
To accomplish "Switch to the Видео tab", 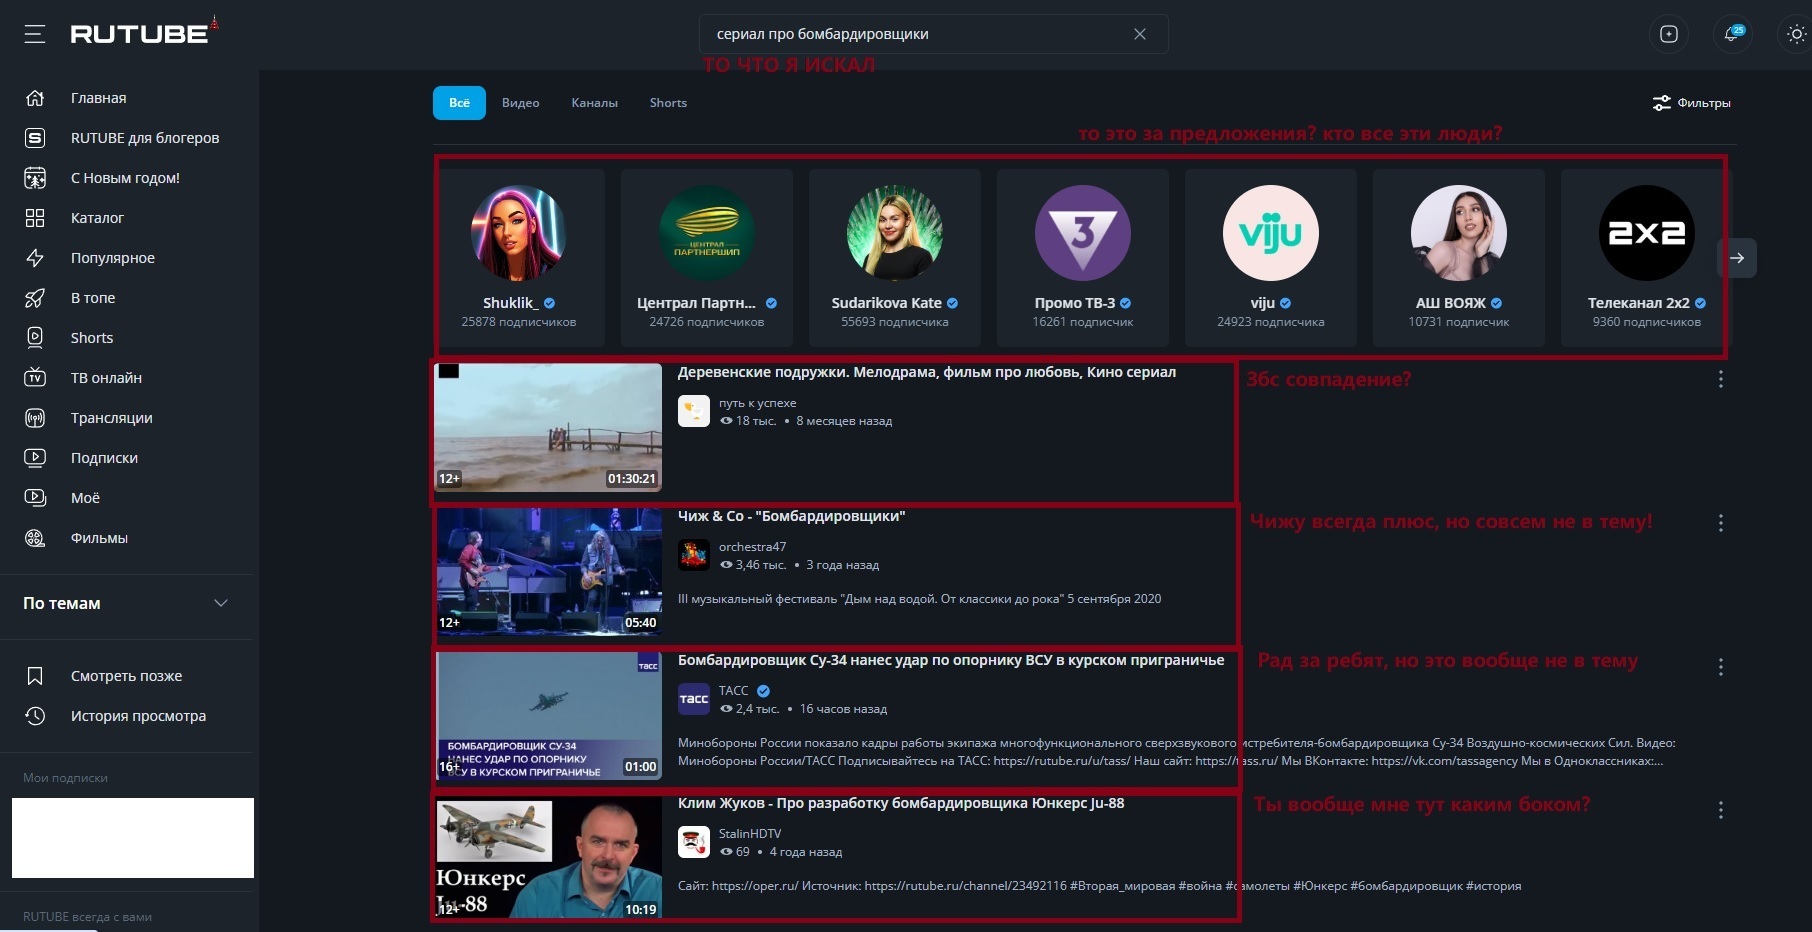I will pyautogui.click(x=520, y=103).
